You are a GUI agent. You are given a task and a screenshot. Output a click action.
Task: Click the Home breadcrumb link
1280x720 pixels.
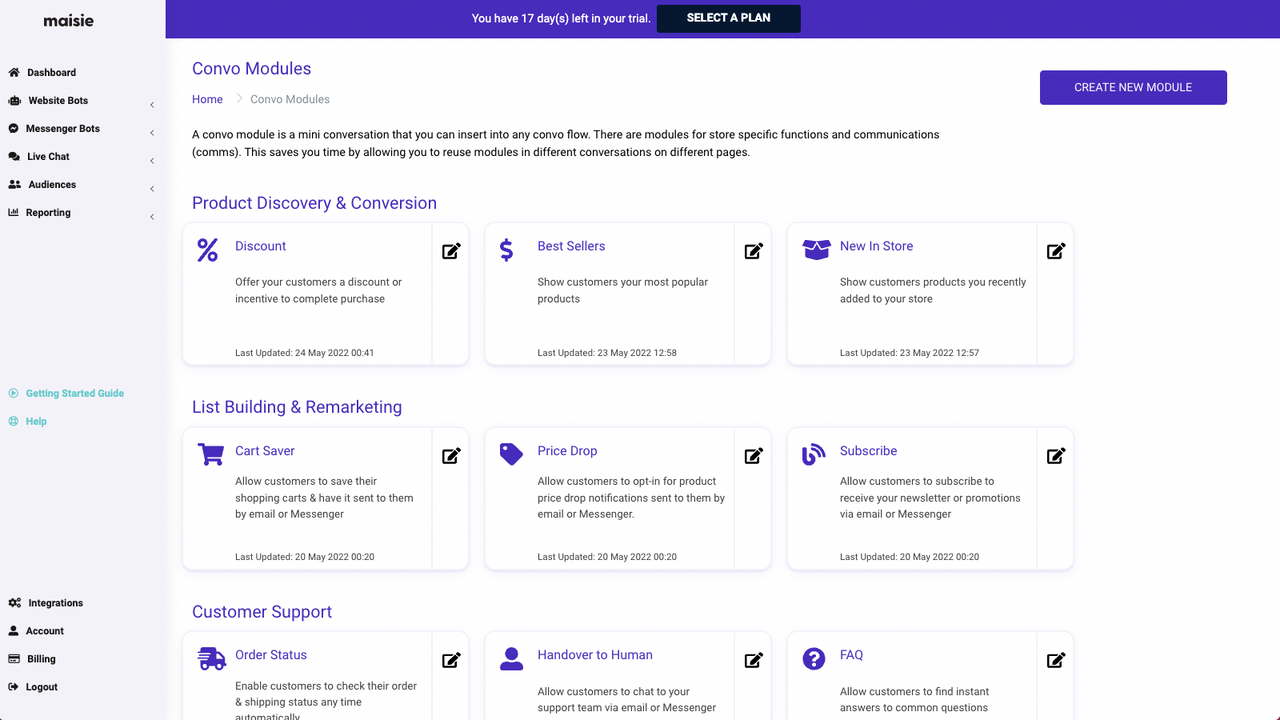pyautogui.click(x=207, y=99)
